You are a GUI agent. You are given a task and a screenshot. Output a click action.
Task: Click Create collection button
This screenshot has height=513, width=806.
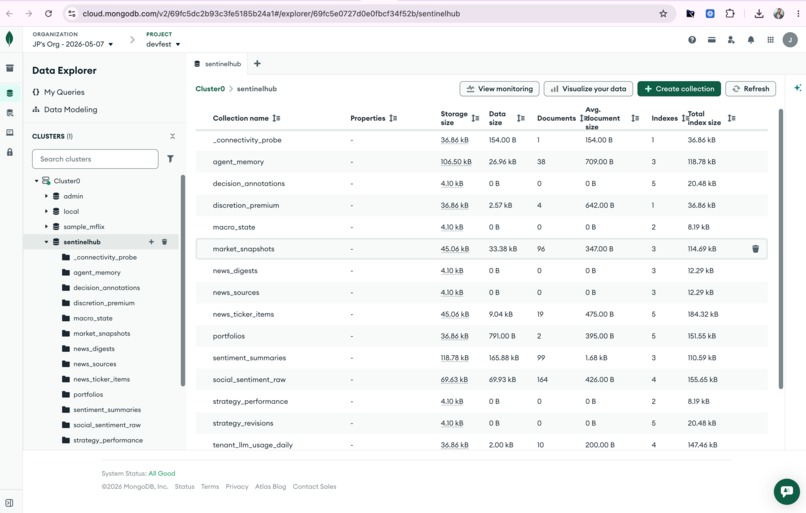point(679,88)
